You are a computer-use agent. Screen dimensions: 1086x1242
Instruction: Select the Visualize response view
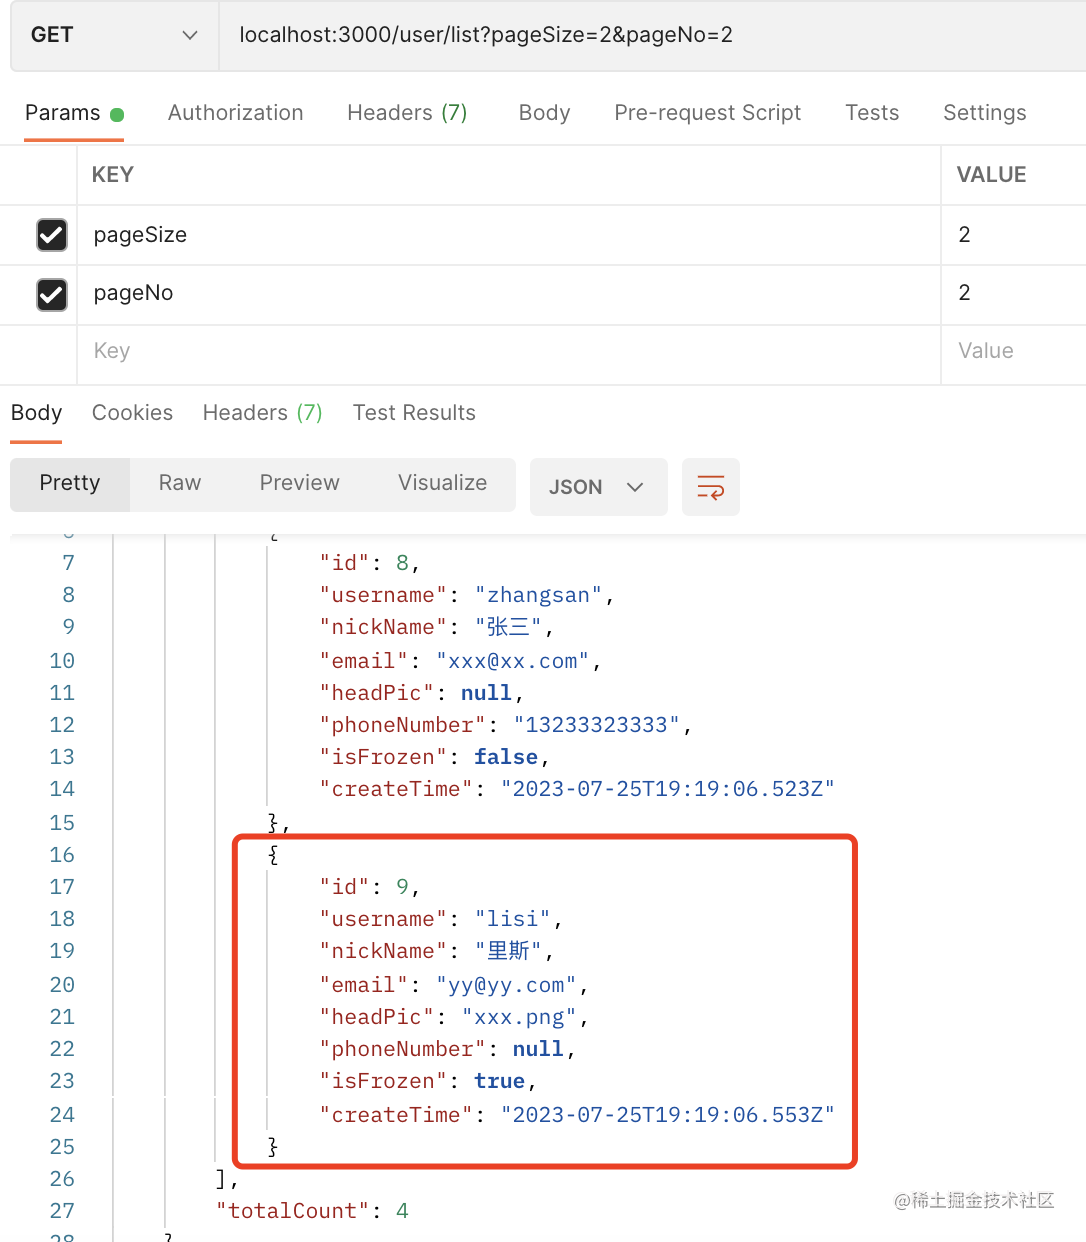point(442,484)
